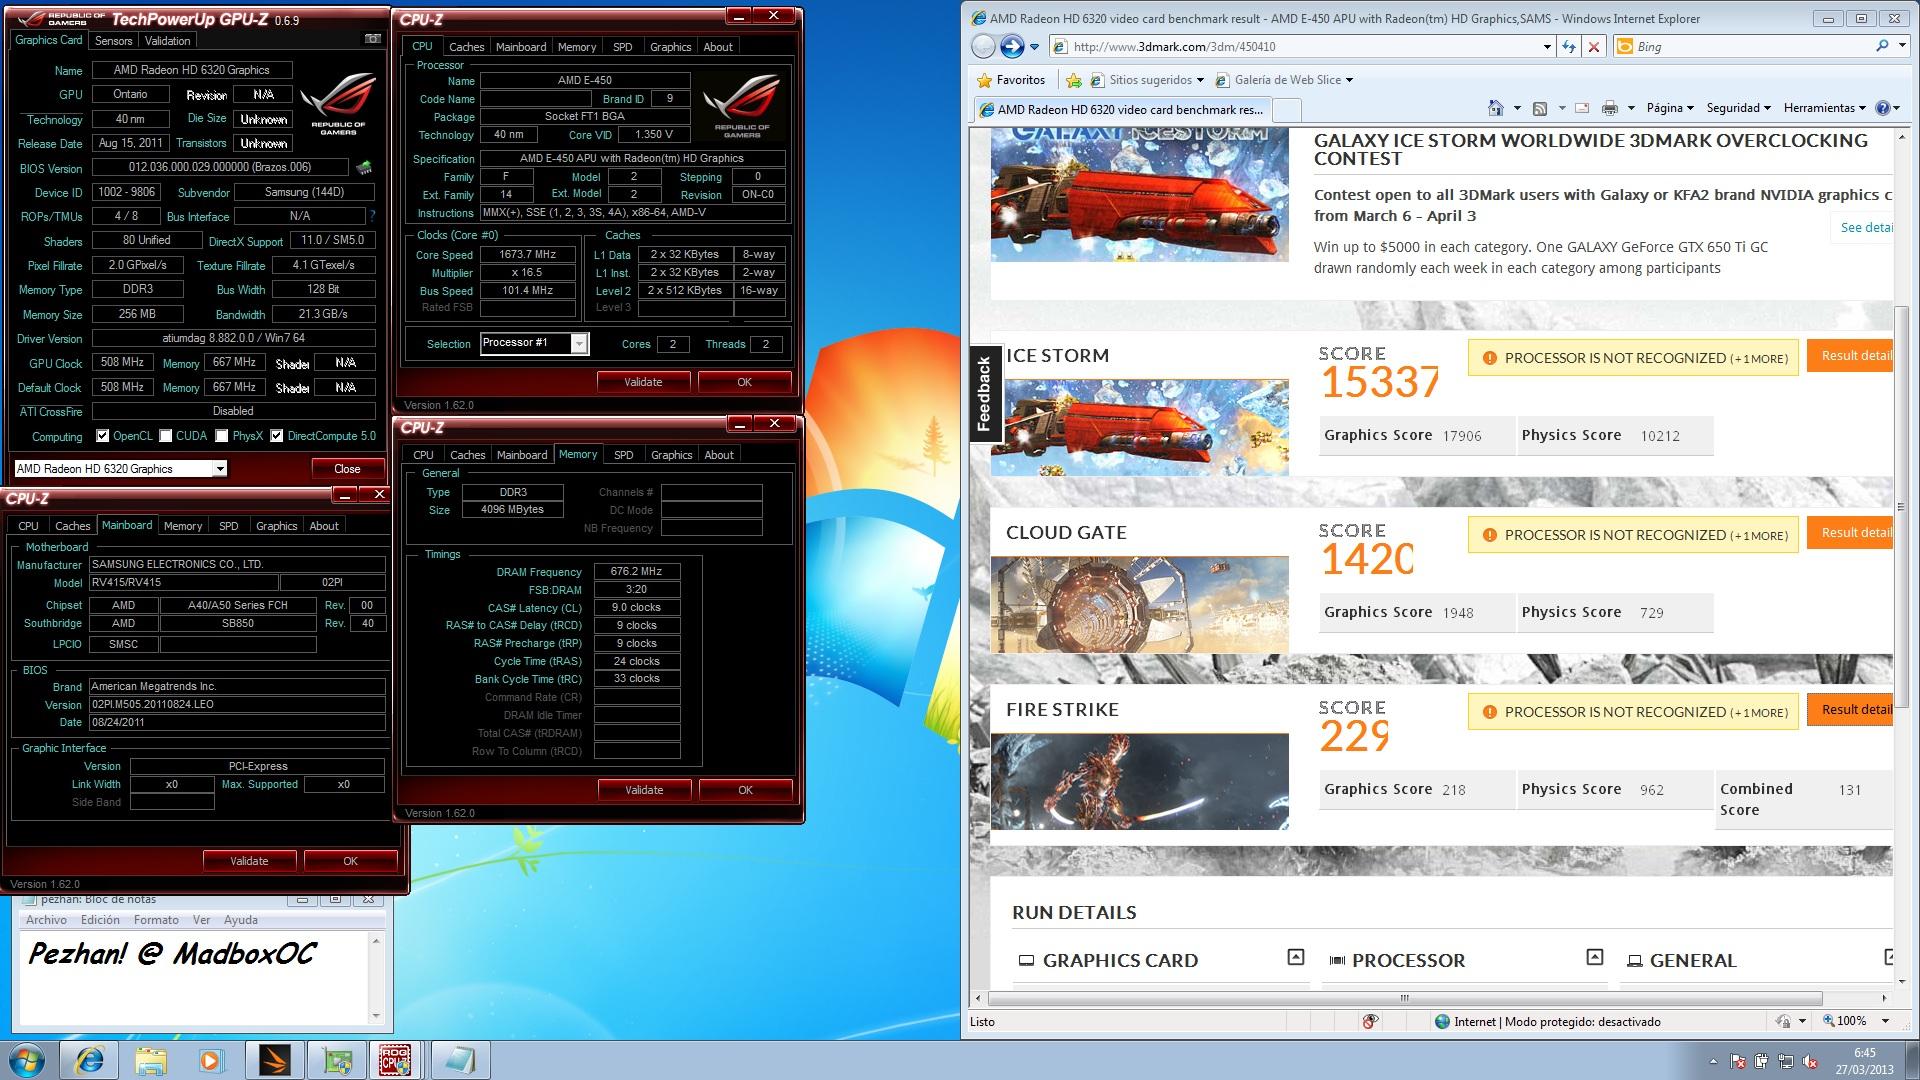Open the new blank tab in IE
Viewport: 1920px width, 1080px height.
pos(1287,110)
